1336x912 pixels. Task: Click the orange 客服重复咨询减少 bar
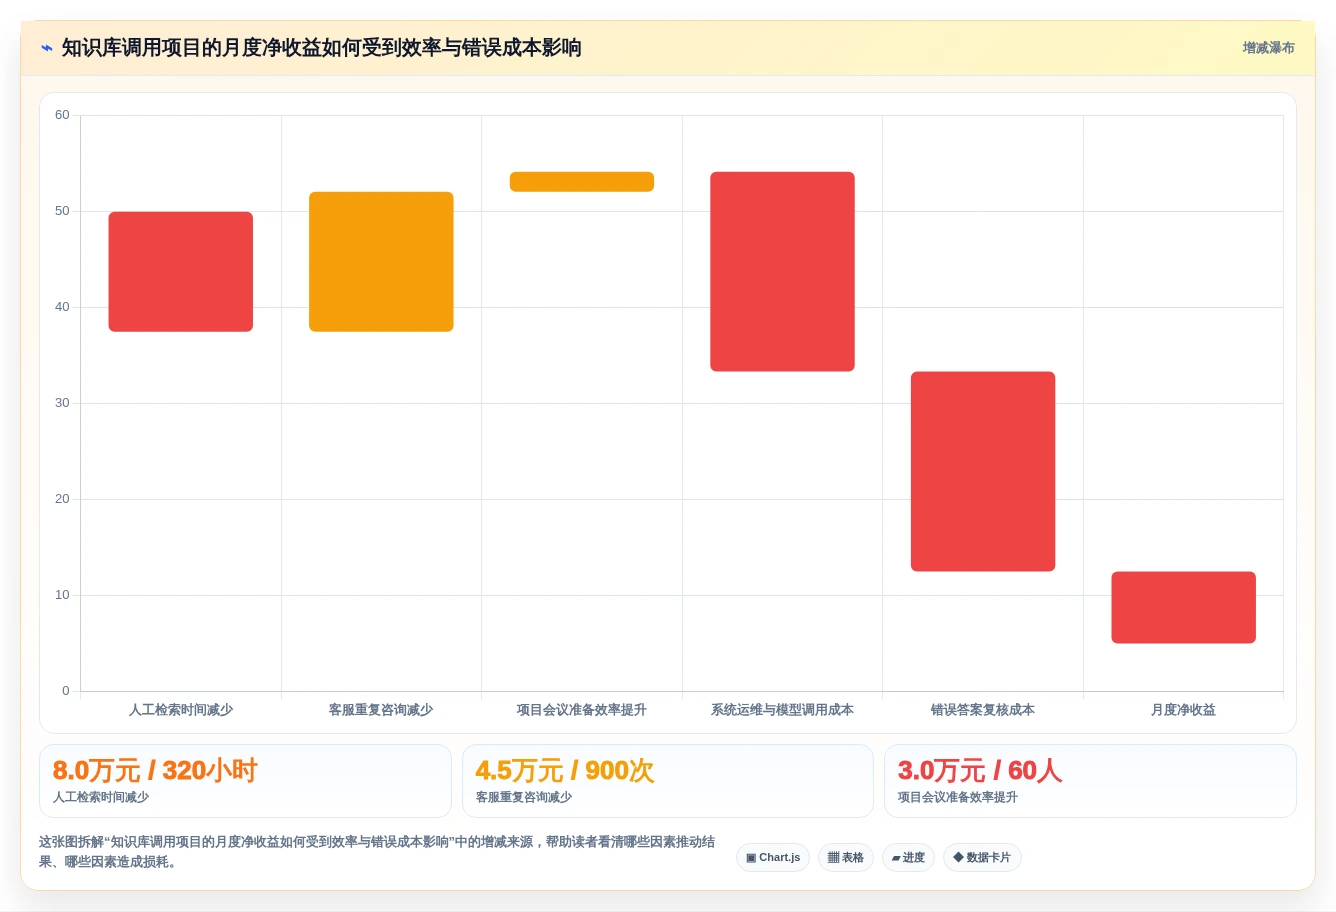[381, 262]
